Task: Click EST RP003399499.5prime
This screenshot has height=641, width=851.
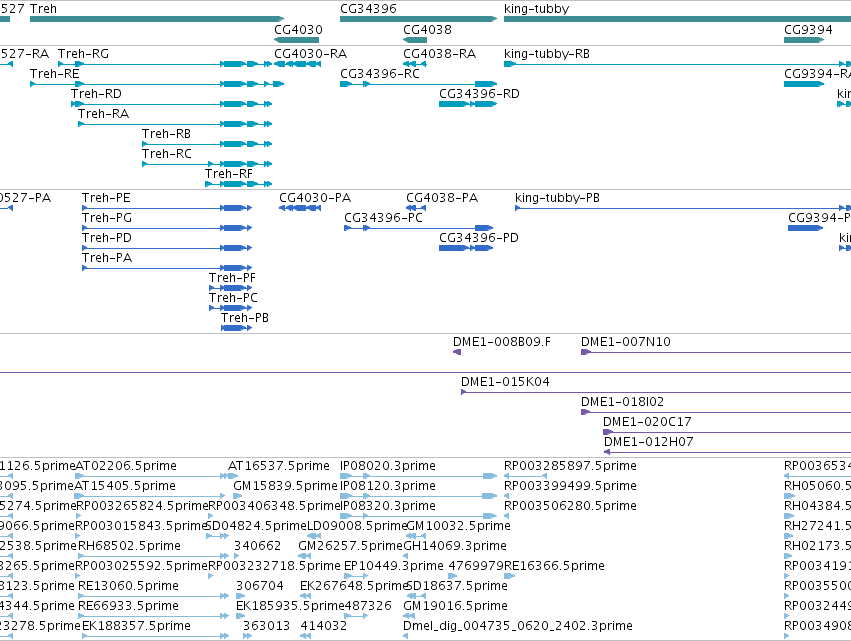Action: coord(506,496)
